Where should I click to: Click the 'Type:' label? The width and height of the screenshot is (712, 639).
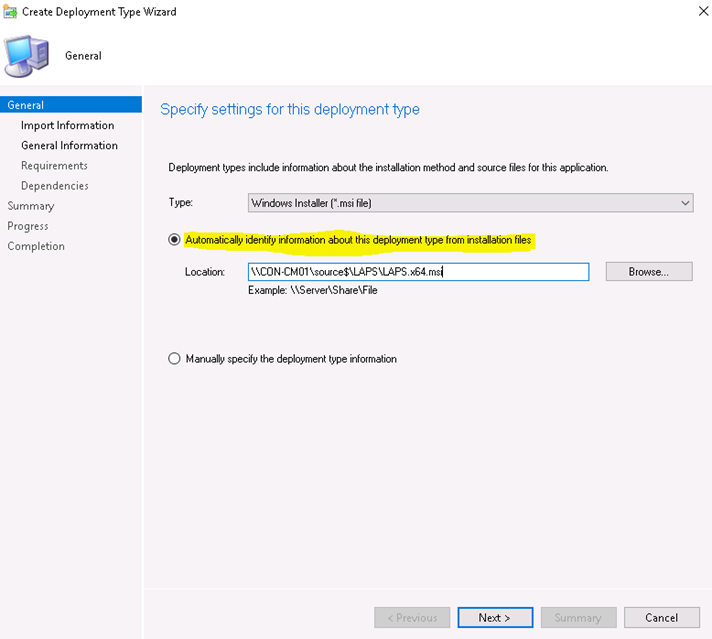(180, 203)
